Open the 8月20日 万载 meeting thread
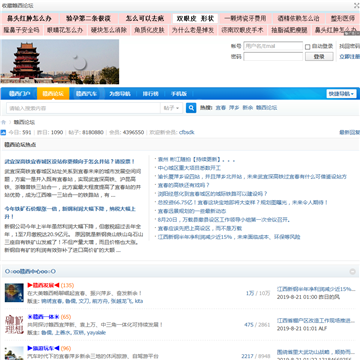Screen dimensions: 360x360 point(224,220)
